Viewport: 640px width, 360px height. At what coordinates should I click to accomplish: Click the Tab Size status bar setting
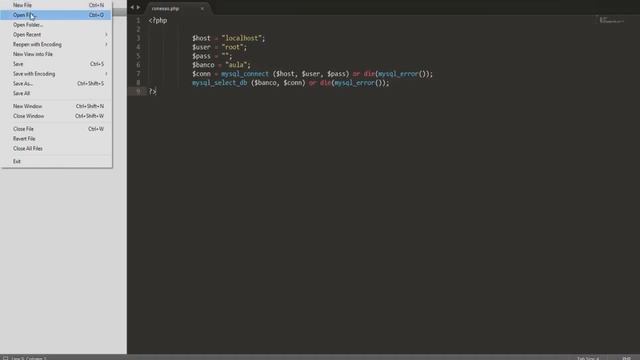(x=588, y=358)
